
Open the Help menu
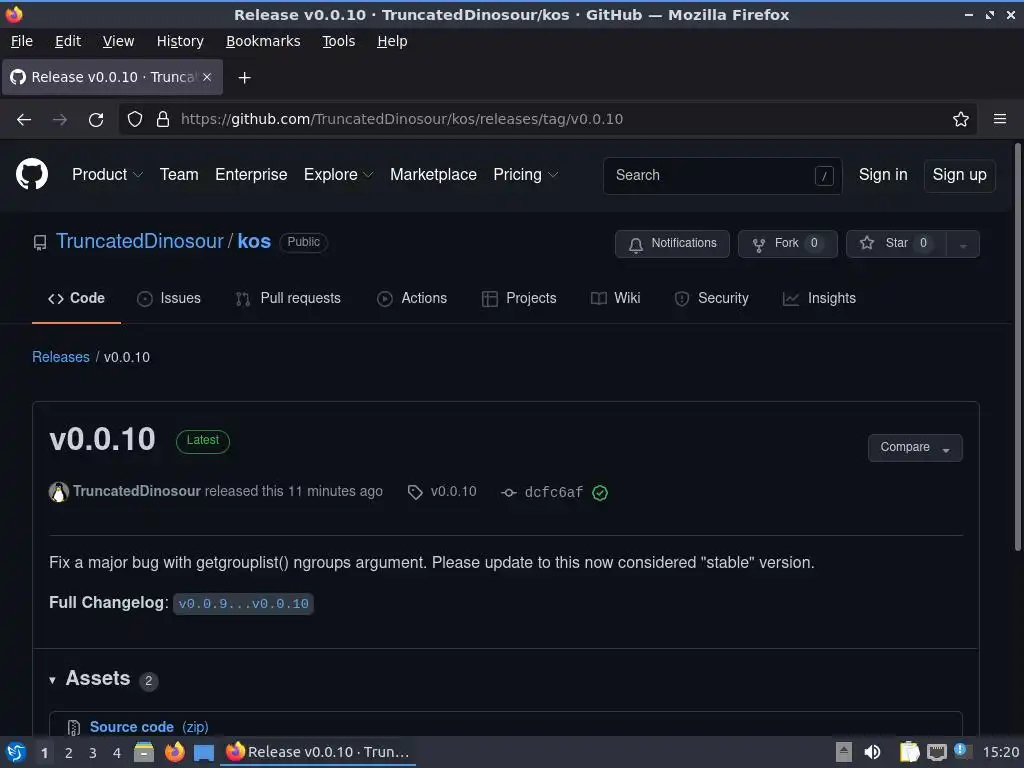[x=392, y=41]
